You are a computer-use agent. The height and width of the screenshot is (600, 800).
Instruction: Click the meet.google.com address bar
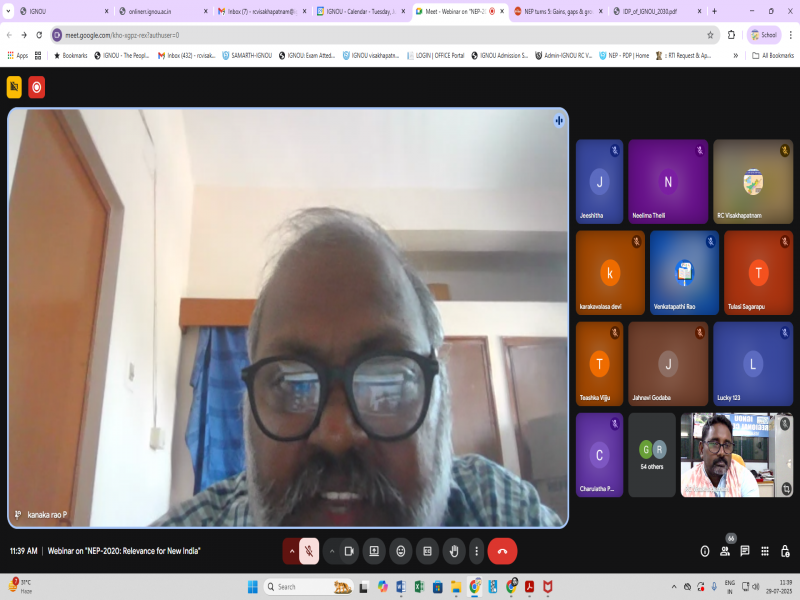[378, 35]
